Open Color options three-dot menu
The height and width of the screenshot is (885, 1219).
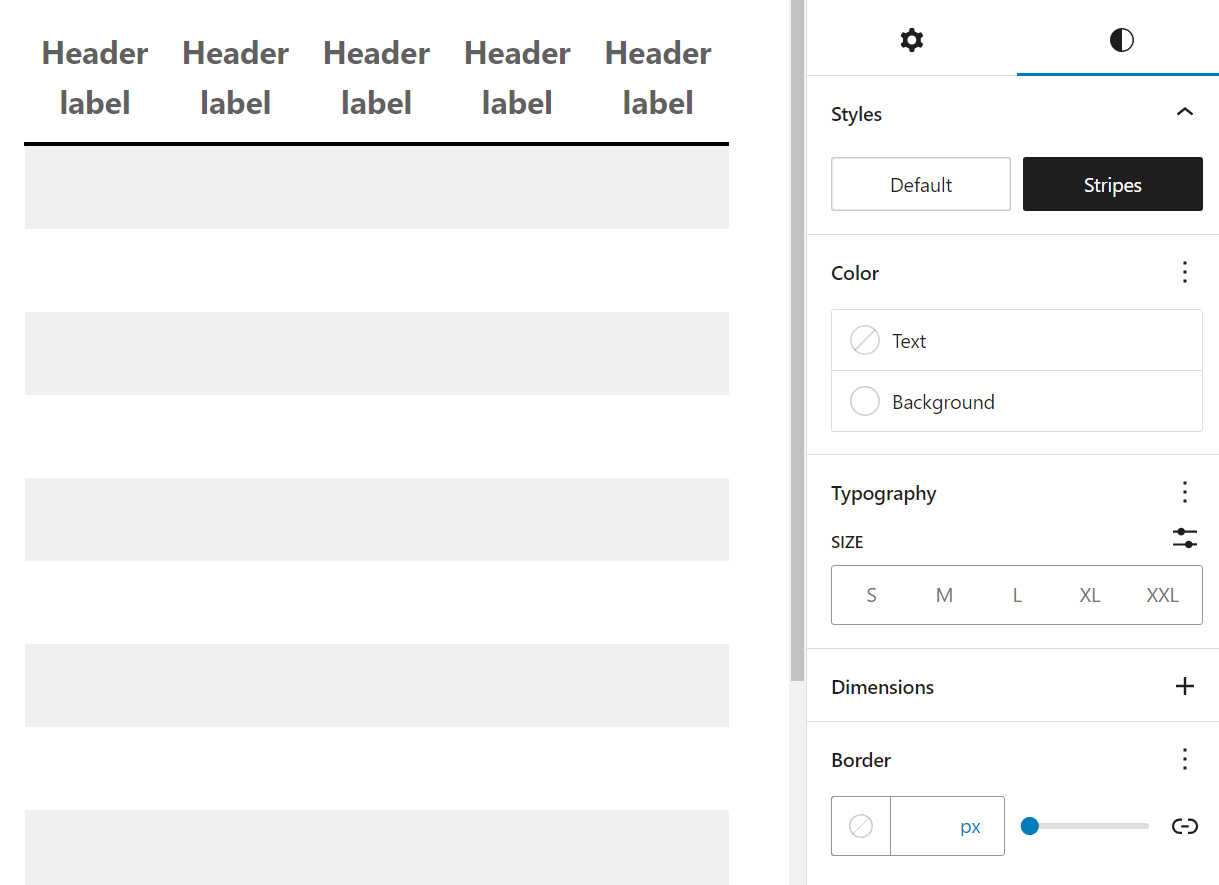(1185, 272)
